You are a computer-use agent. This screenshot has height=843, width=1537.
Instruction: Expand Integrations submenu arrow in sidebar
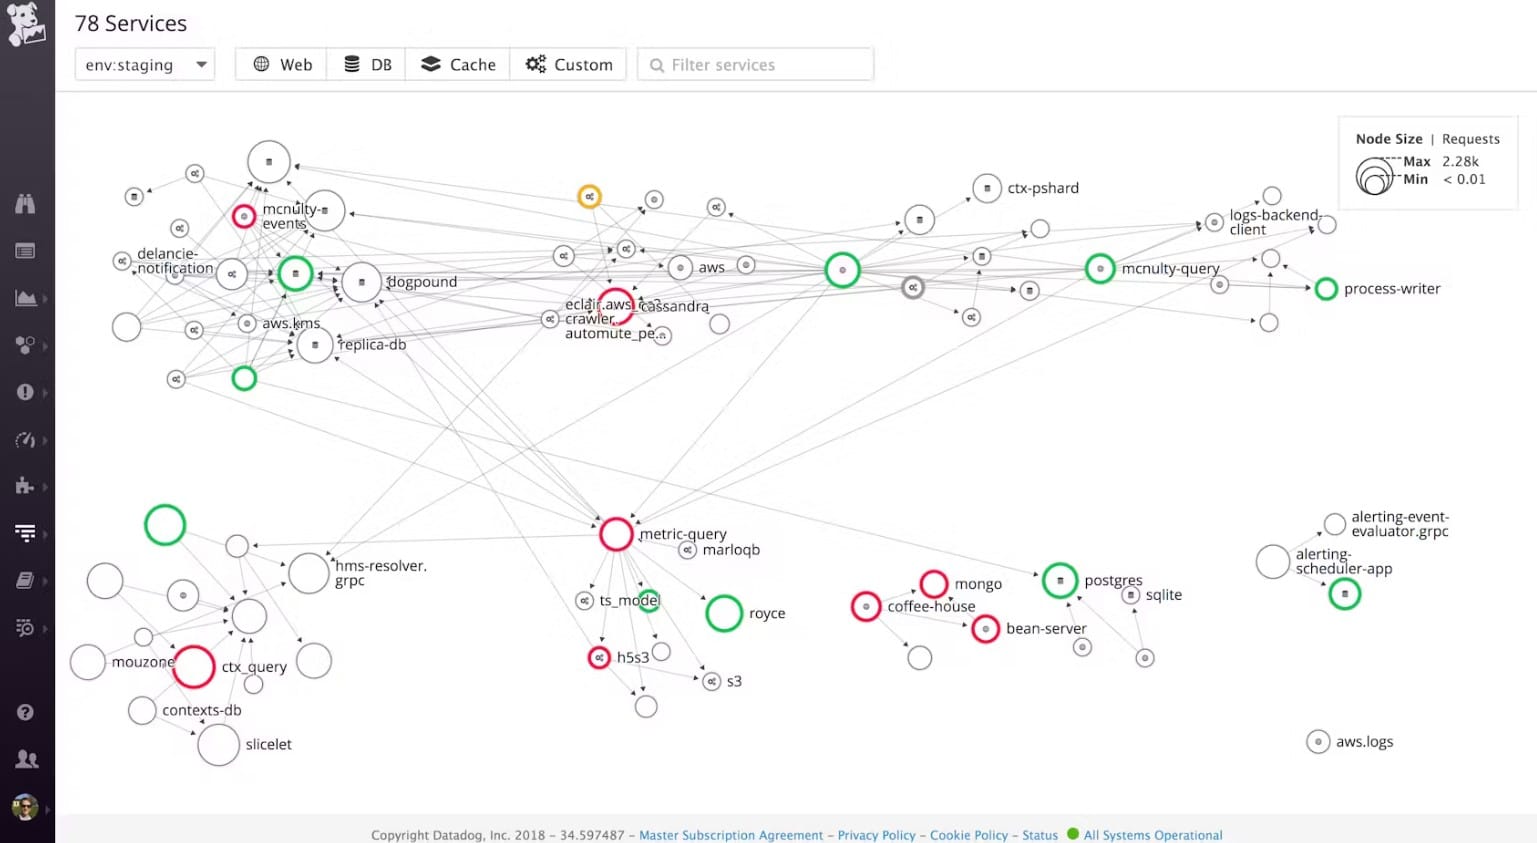[44, 486]
